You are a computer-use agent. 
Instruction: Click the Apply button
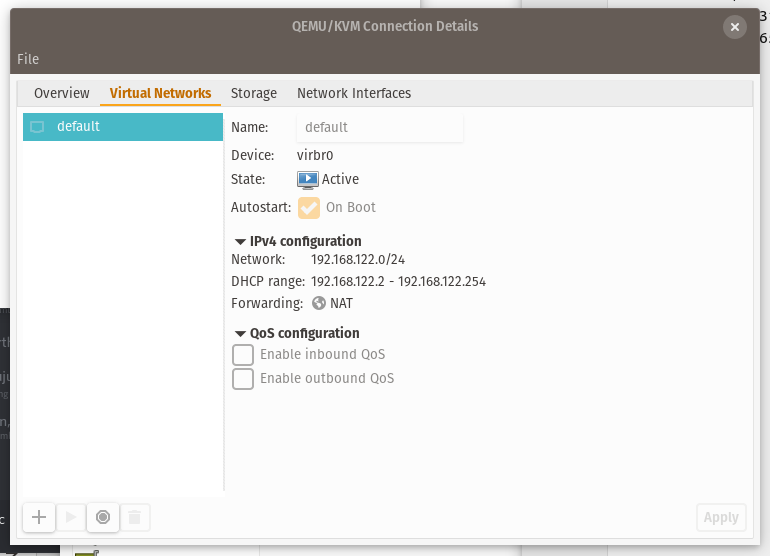pyautogui.click(x=721, y=517)
